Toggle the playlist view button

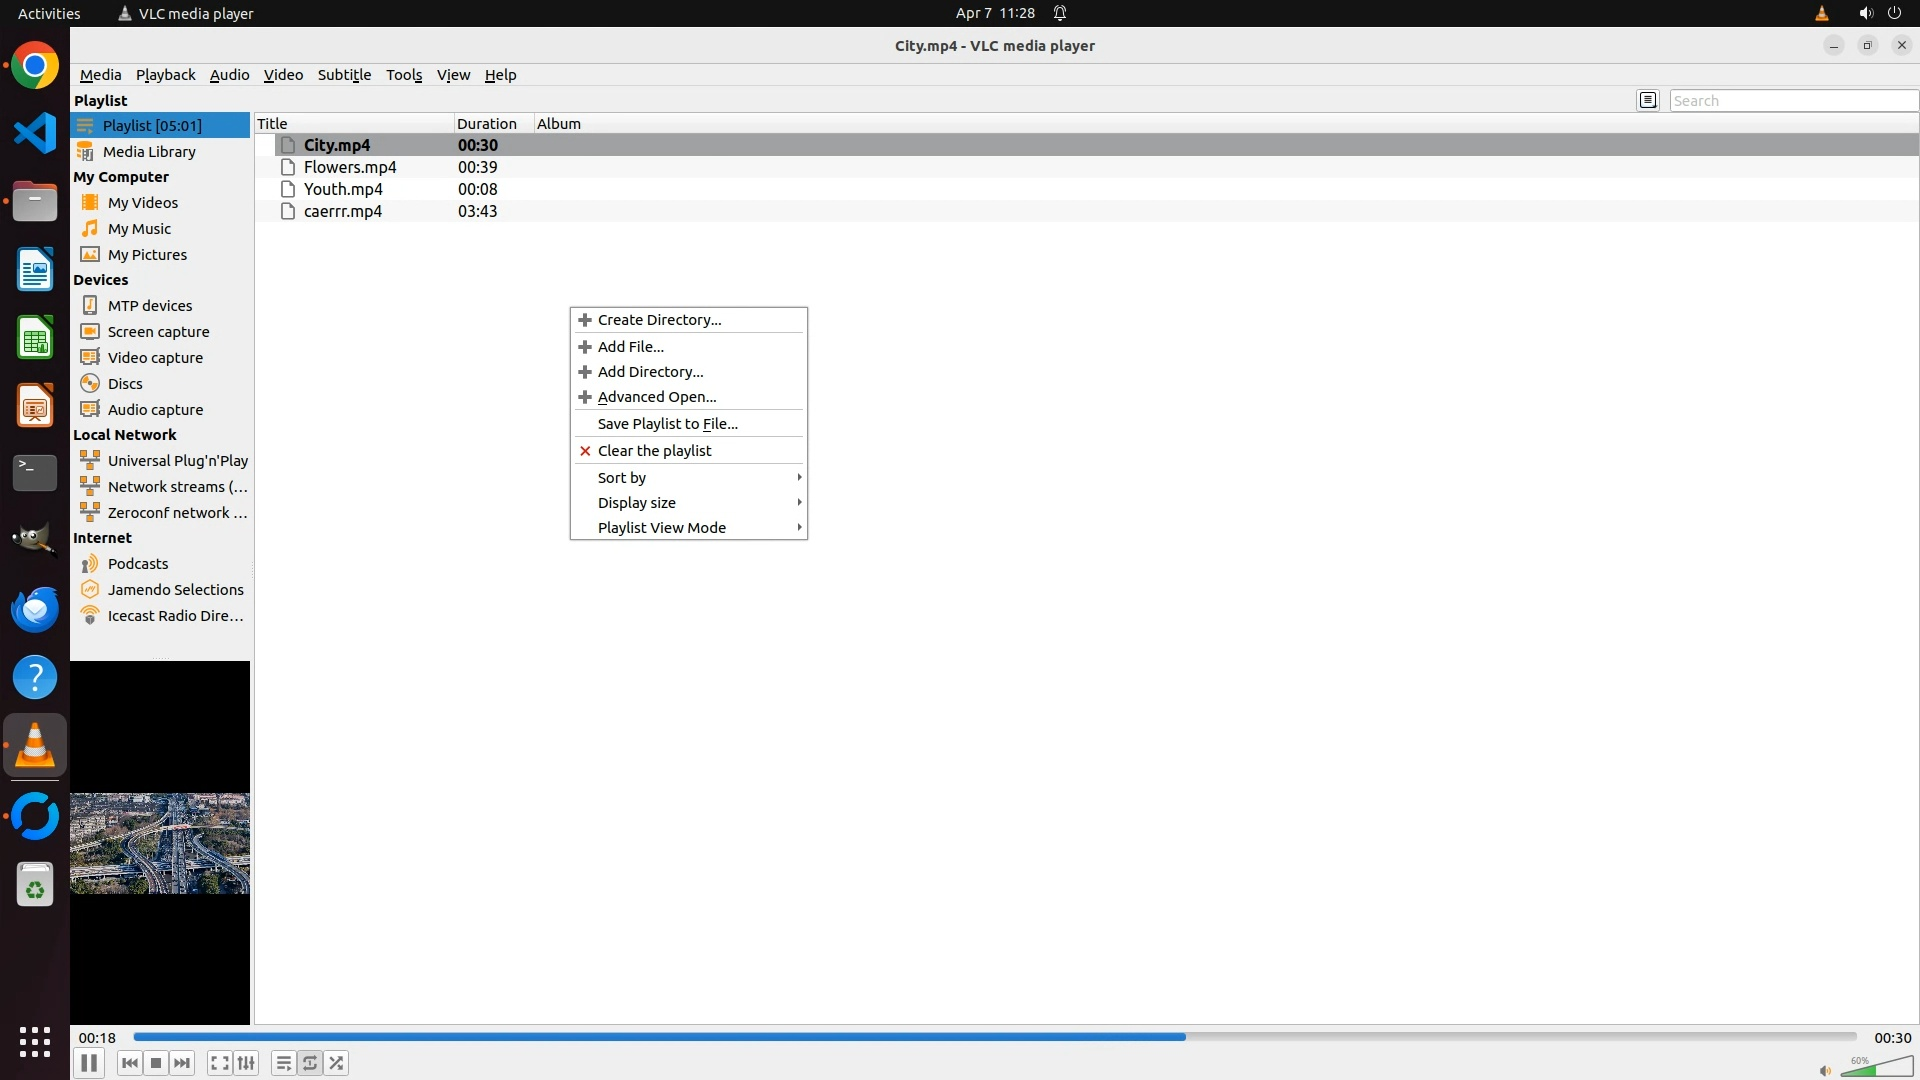tap(283, 1063)
